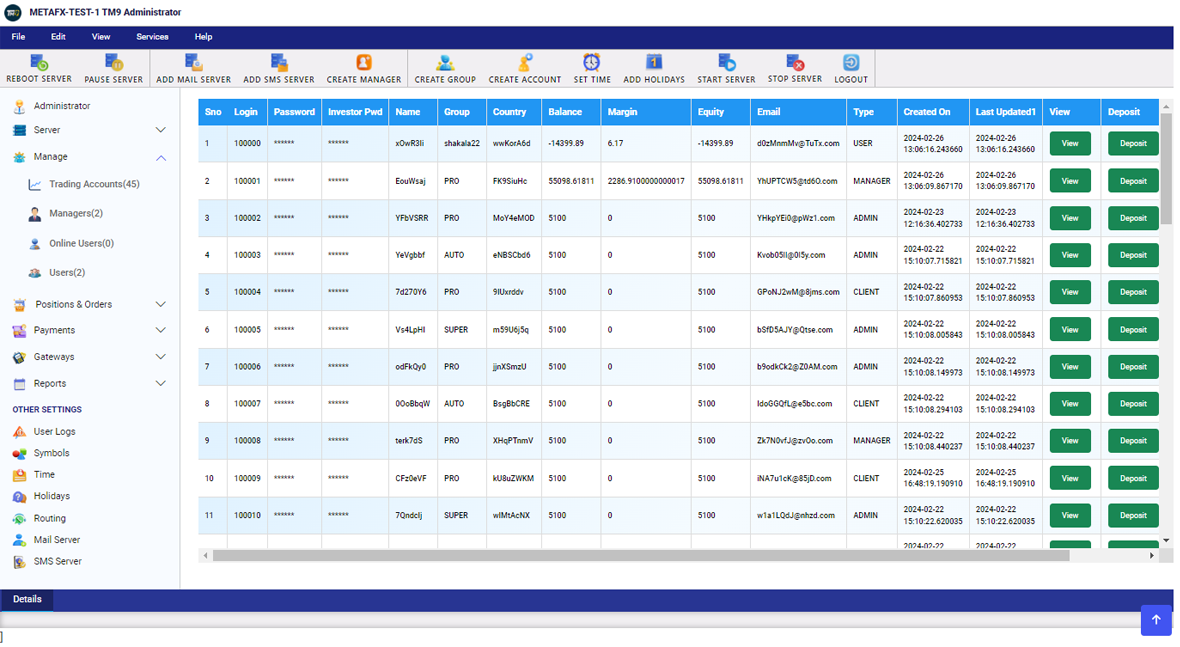Click the Login column header
The image size is (1180, 647).
pyautogui.click(x=246, y=112)
